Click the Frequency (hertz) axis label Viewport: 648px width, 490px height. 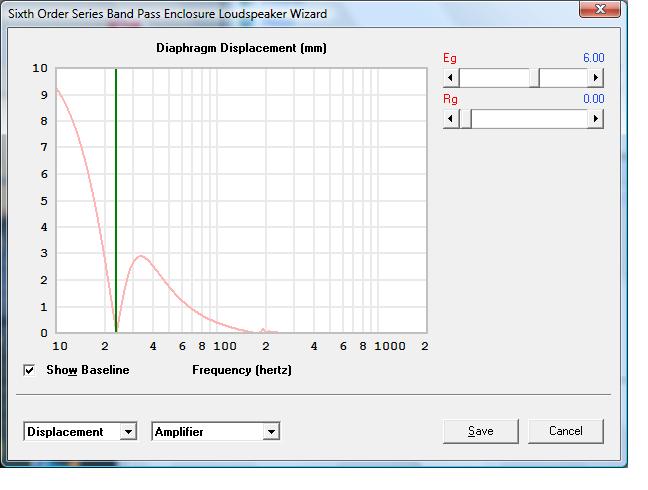[242, 370]
